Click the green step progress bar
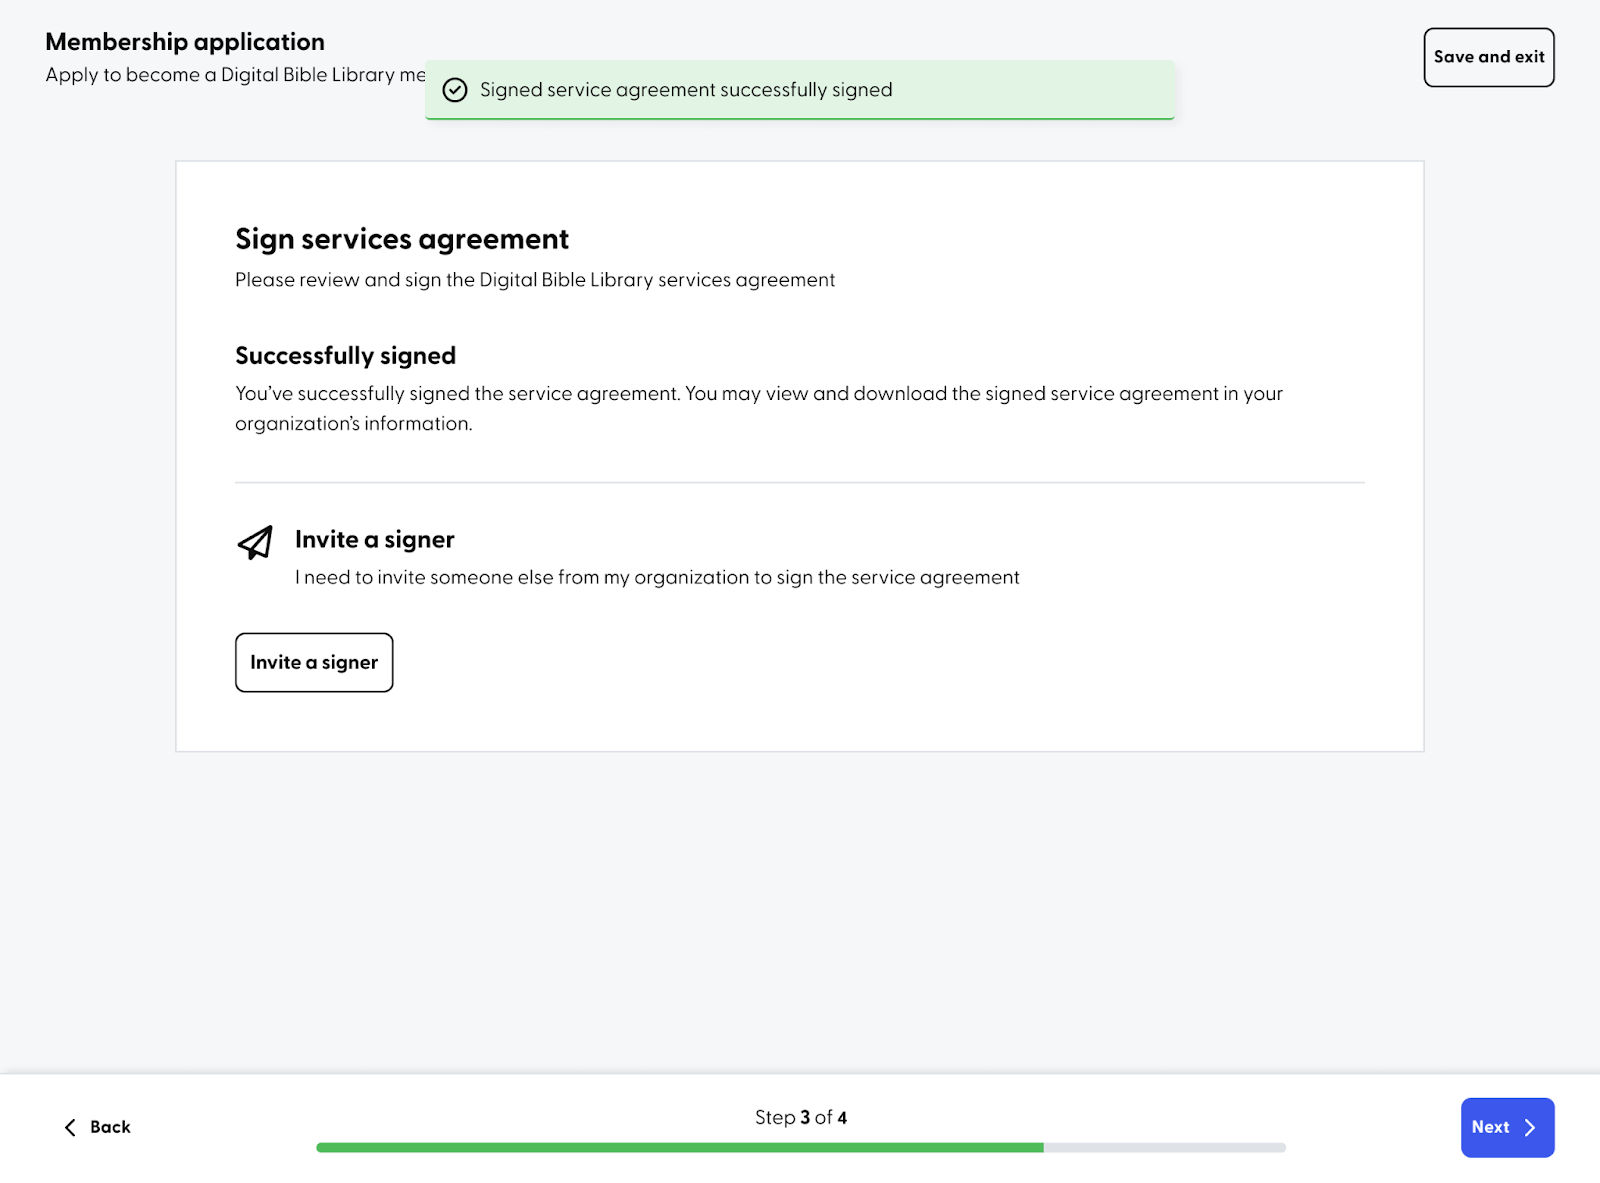The image size is (1600, 1183). tap(680, 1148)
